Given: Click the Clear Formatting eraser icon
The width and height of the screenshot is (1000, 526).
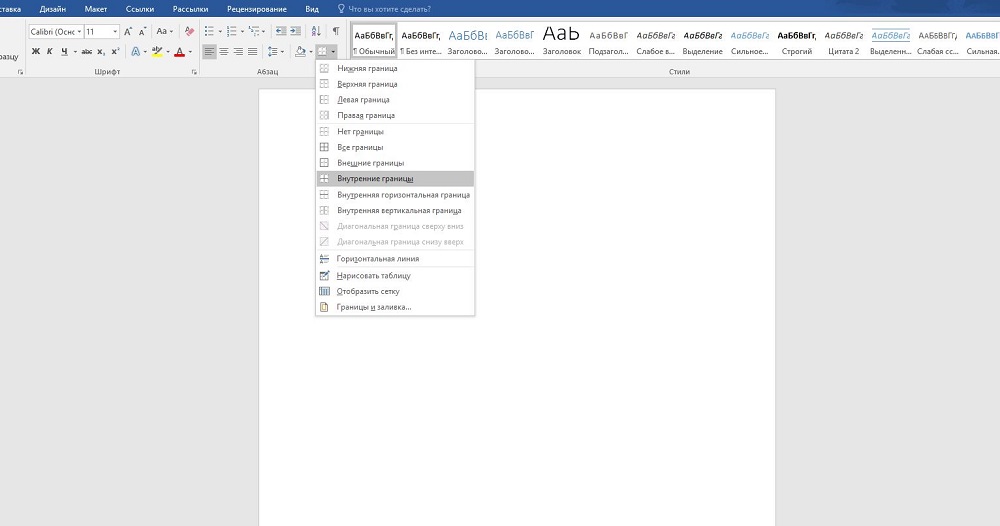Looking at the screenshot, I should (189, 32).
